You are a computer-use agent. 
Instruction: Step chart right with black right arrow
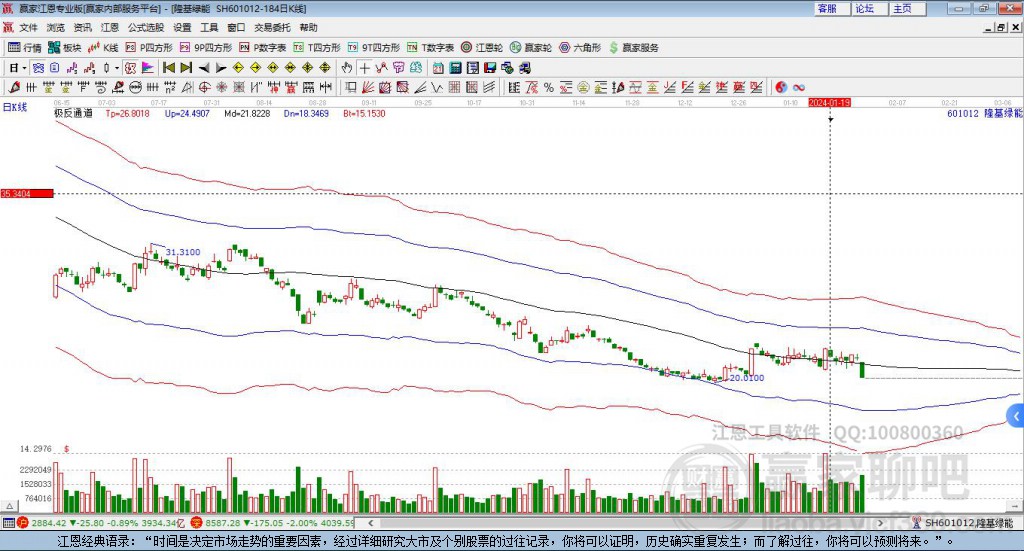(x=221, y=68)
